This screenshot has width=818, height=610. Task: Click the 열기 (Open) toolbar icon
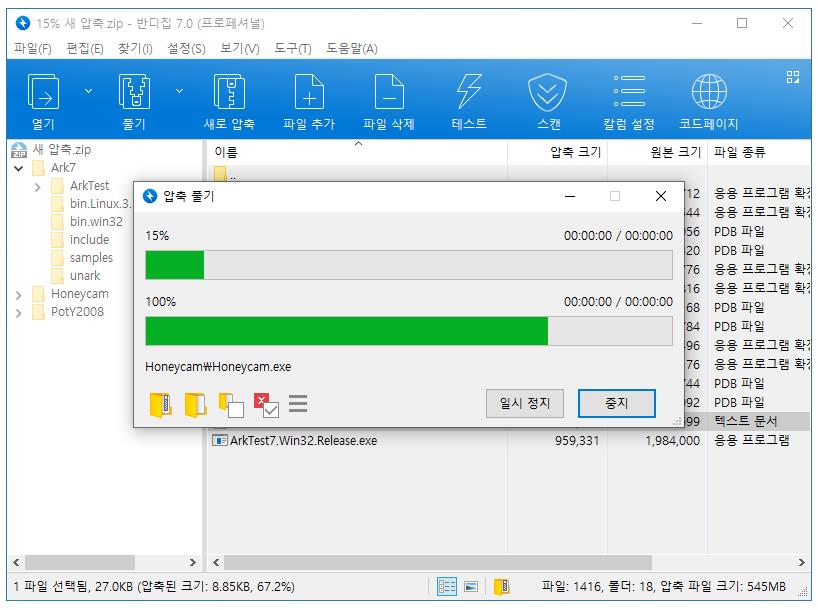click(x=43, y=92)
